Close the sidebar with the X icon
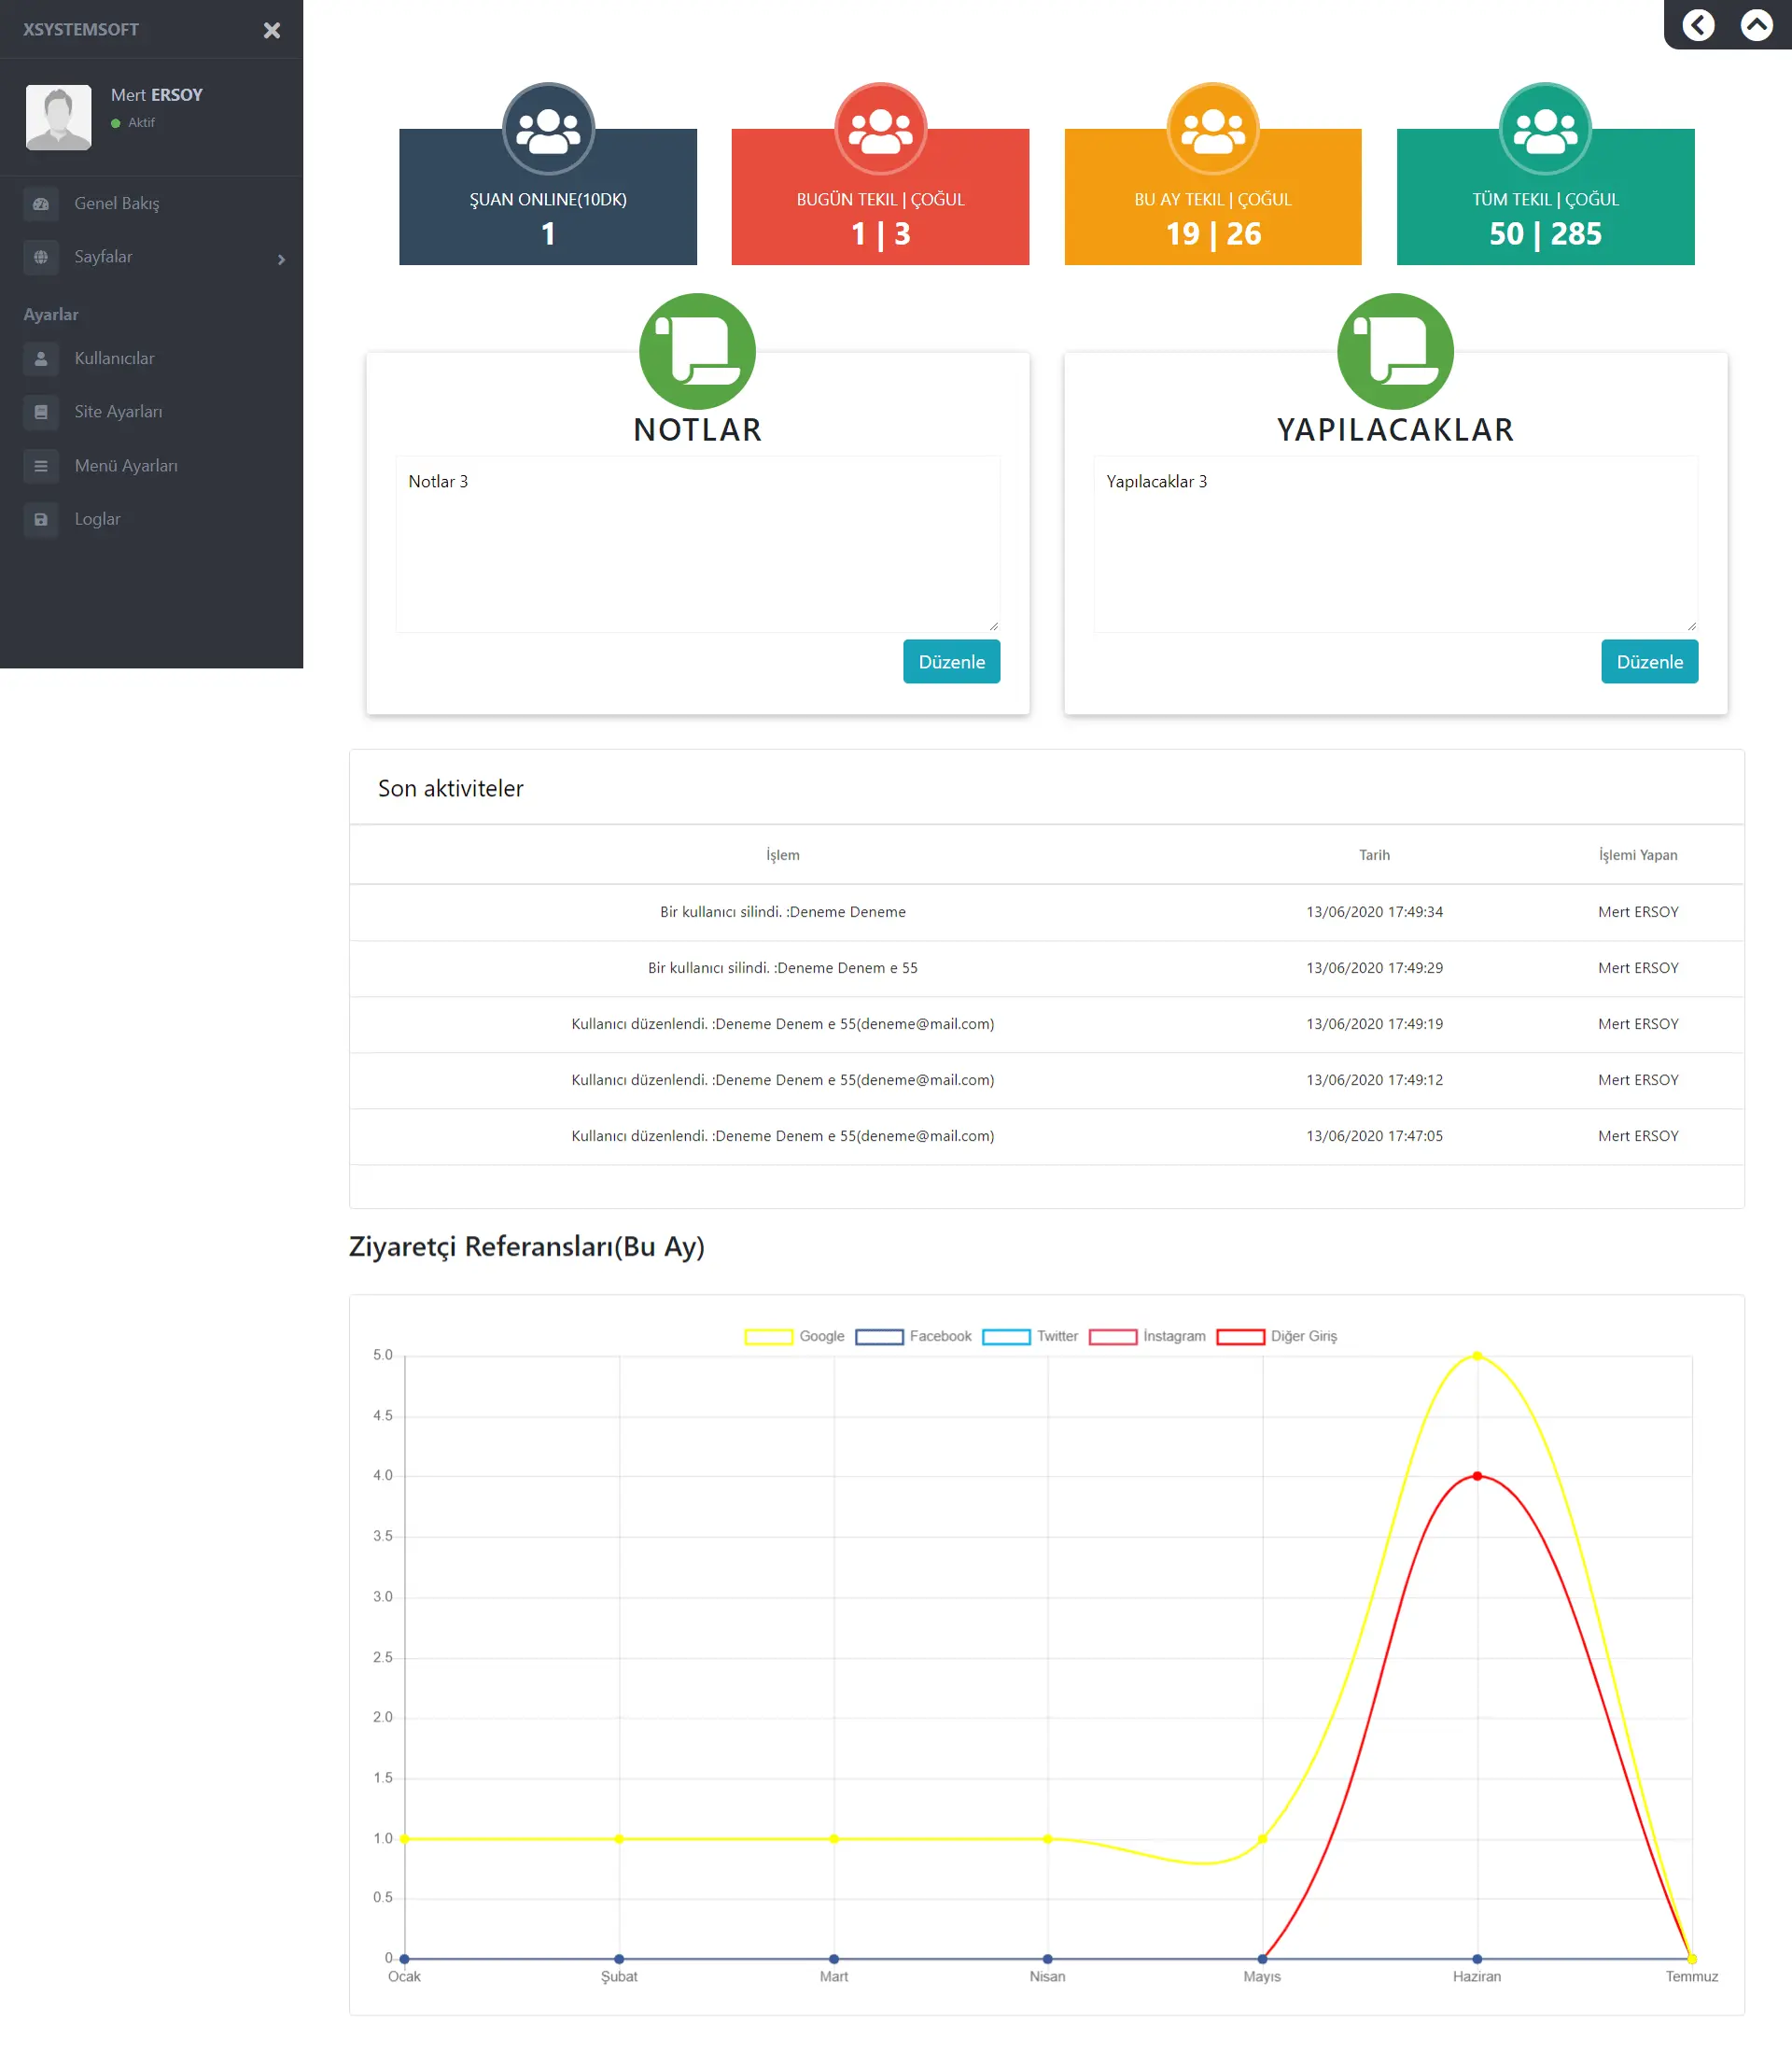The height and width of the screenshot is (2052, 1792). click(x=271, y=30)
